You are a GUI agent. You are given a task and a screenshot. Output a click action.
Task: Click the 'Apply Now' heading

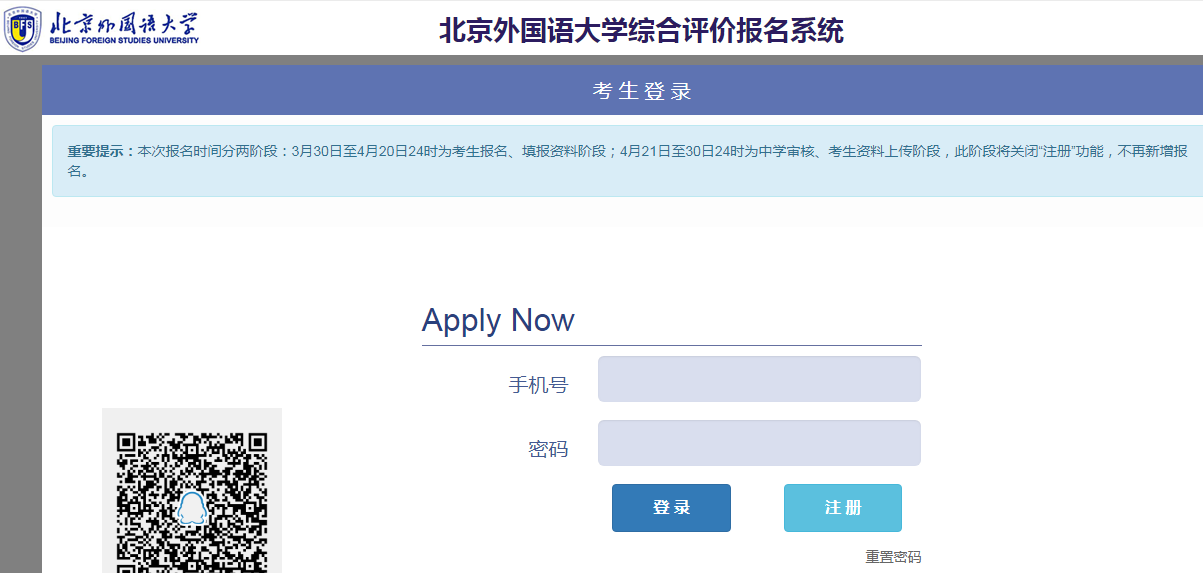498,320
